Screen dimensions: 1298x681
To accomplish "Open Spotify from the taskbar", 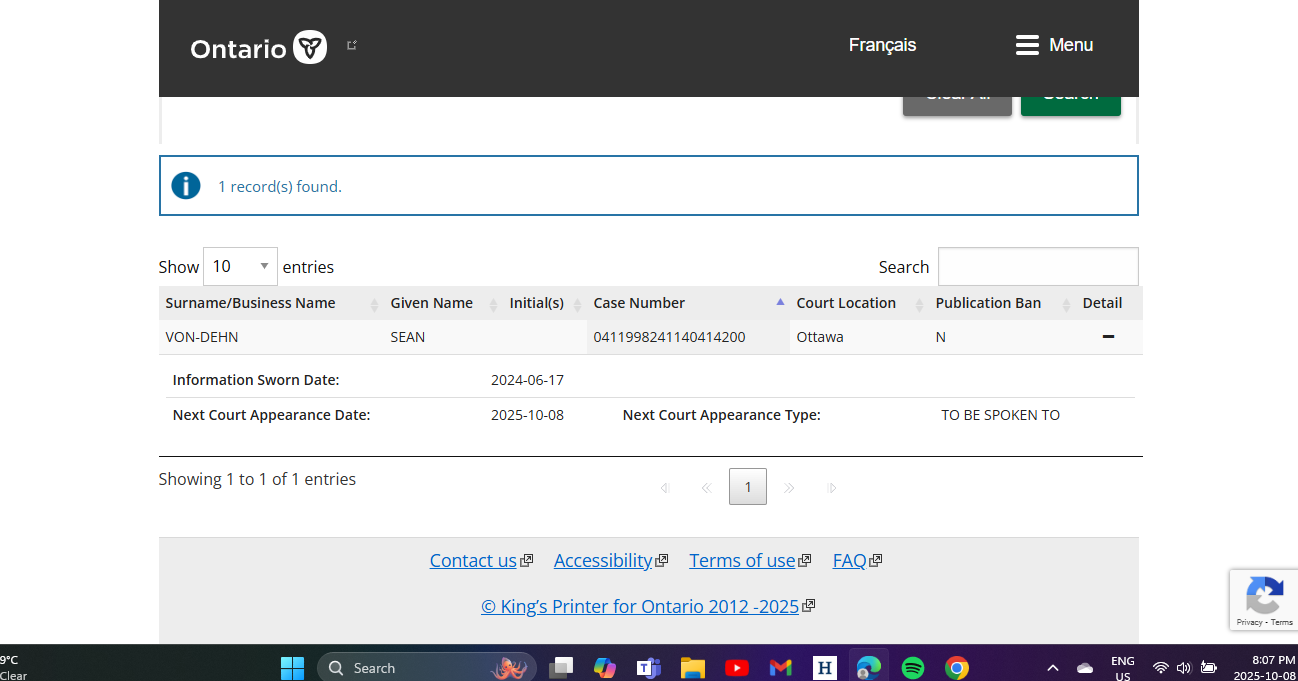I will pos(913,668).
